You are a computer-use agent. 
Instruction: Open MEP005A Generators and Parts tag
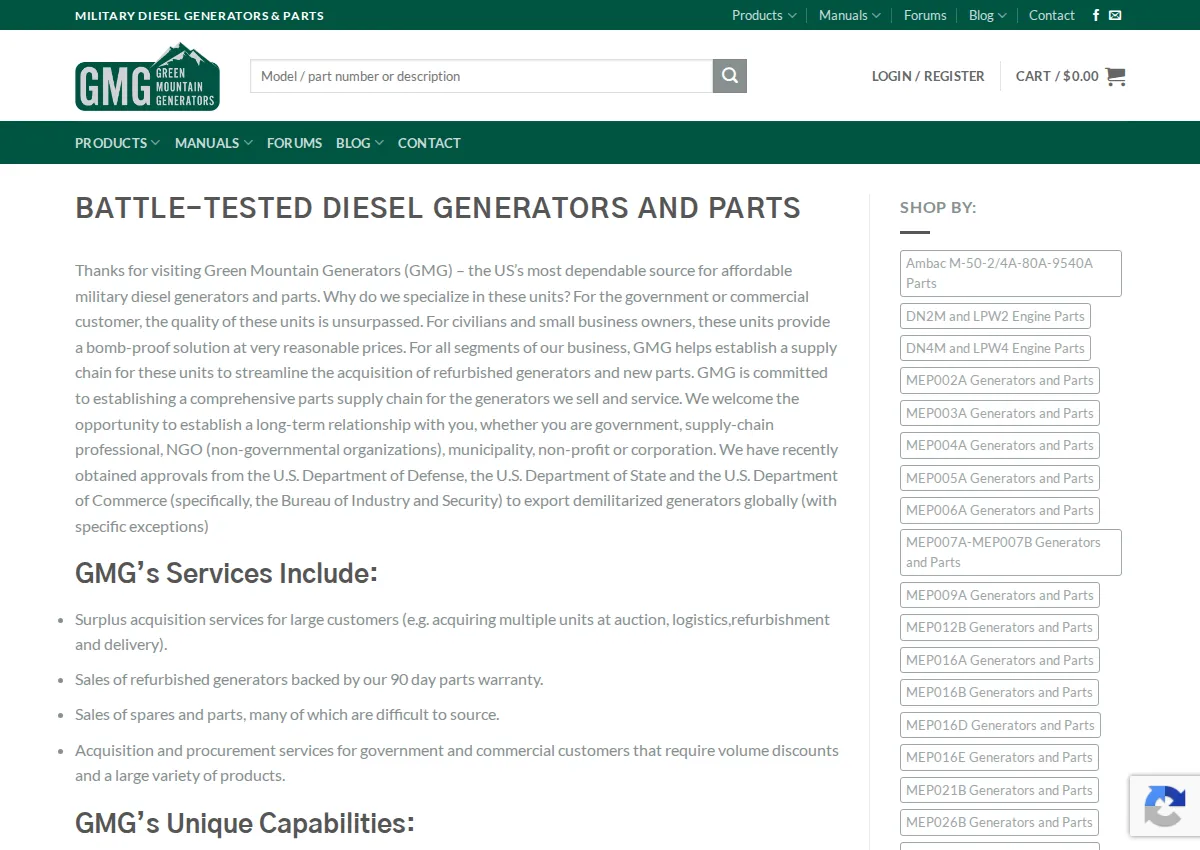[999, 478]
